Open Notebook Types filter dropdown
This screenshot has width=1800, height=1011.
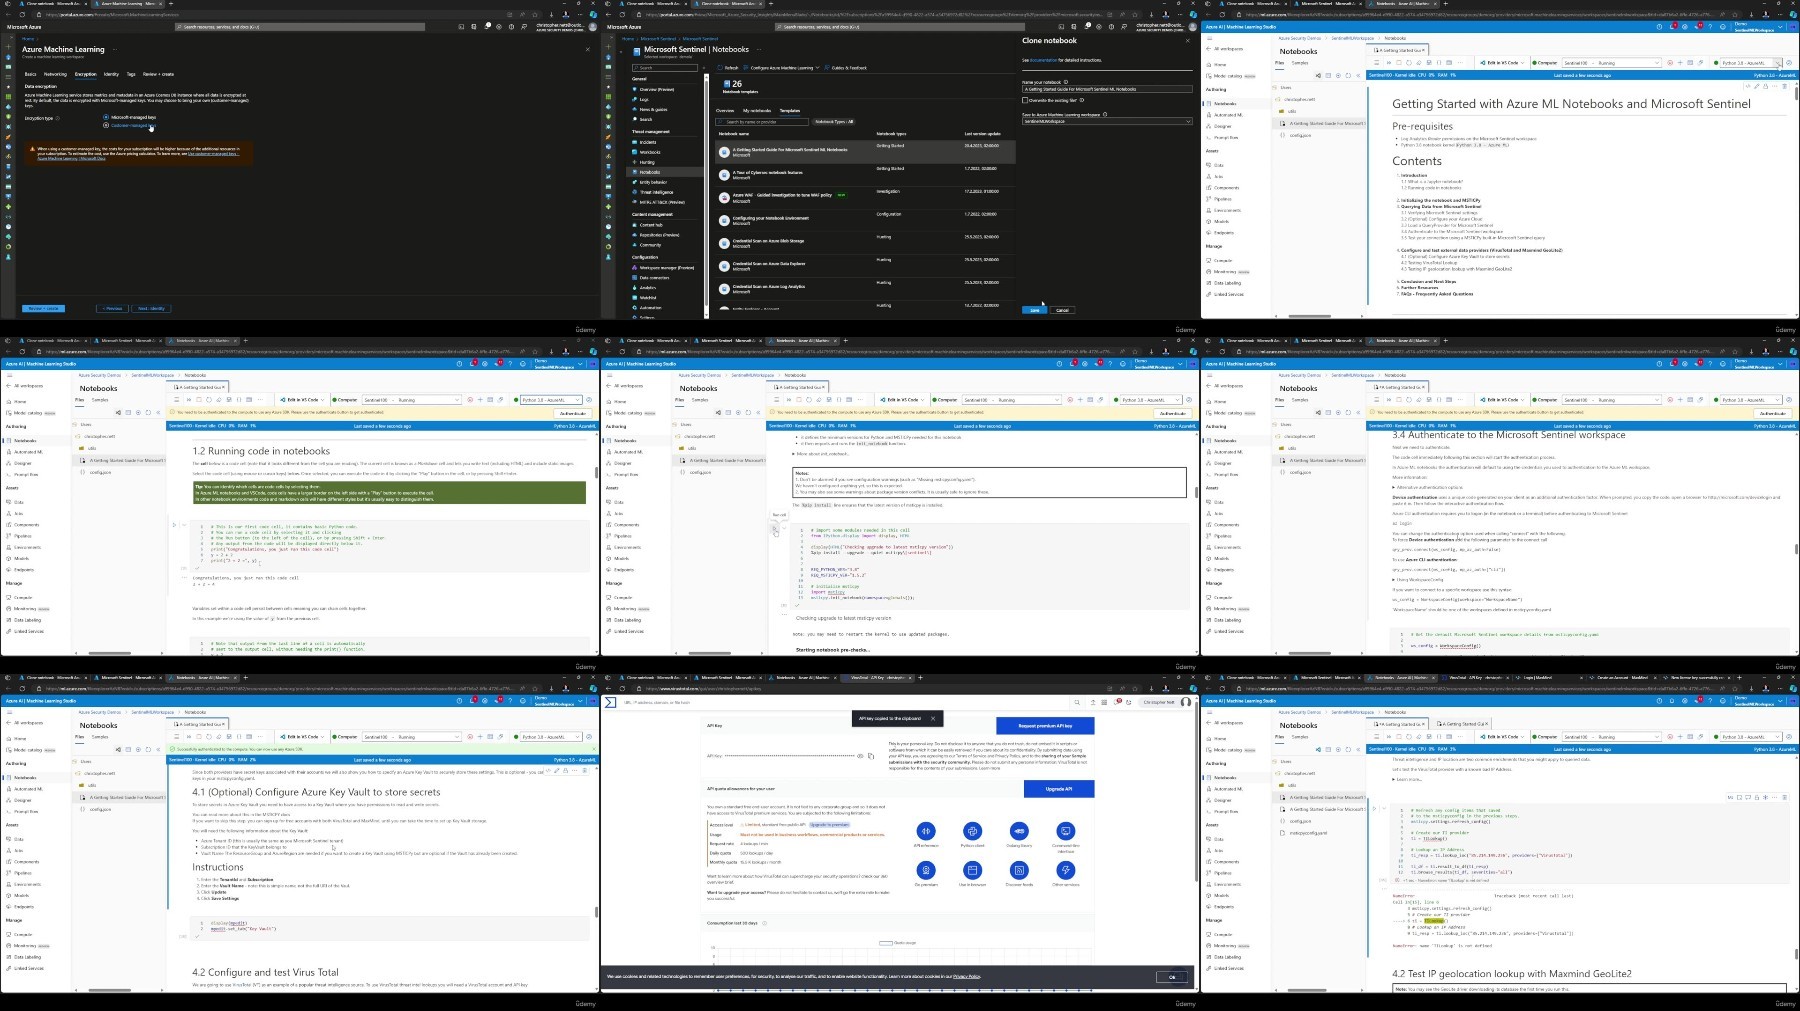834,122
